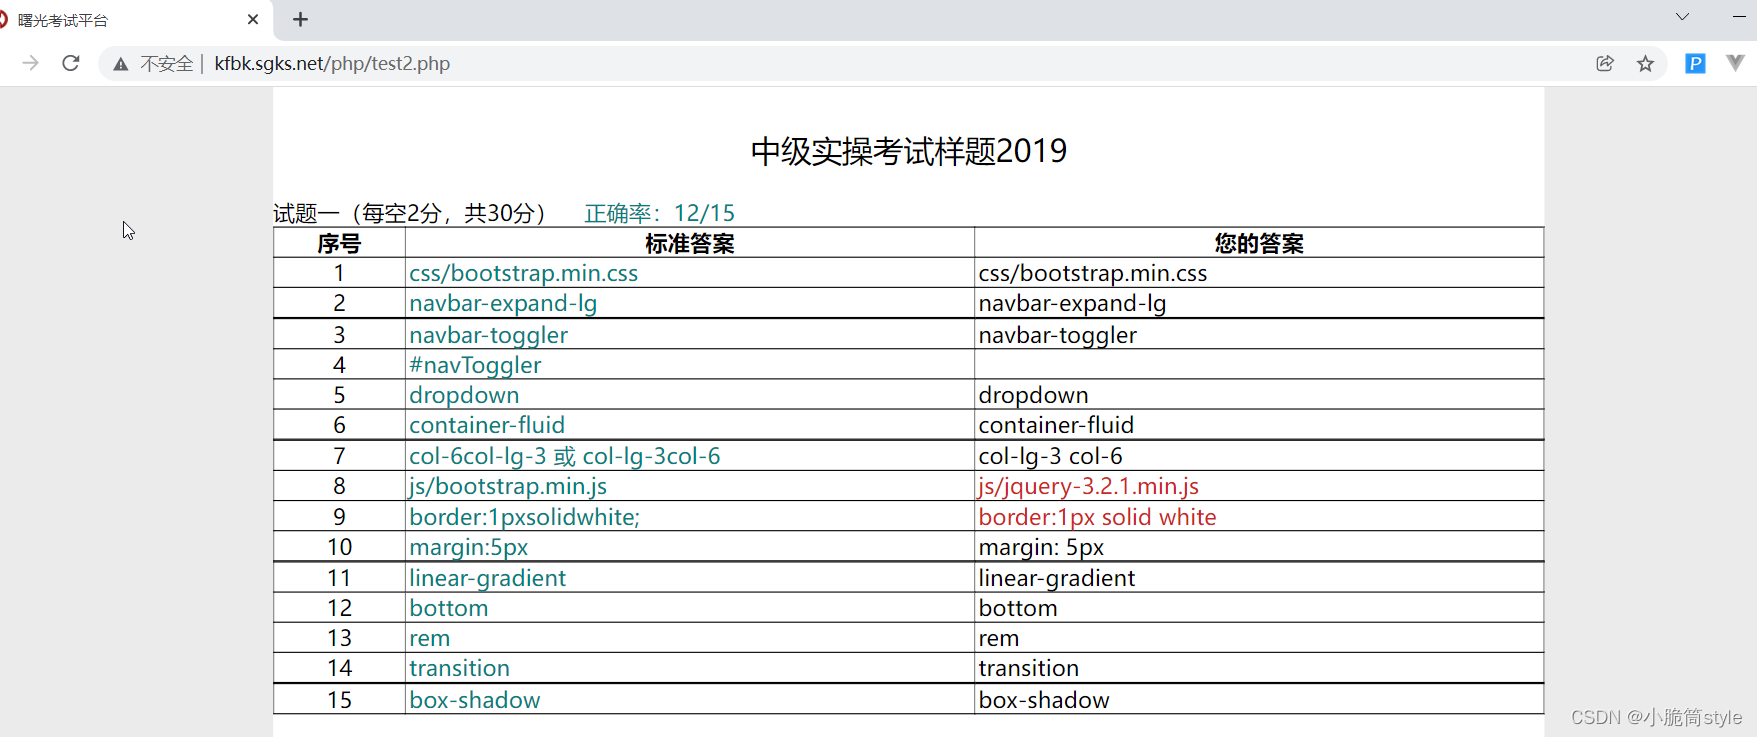Image resolution: width=1757 pixels, height=737 pixels.
Task: Click your answer box-shadow
Action: 1043,700
